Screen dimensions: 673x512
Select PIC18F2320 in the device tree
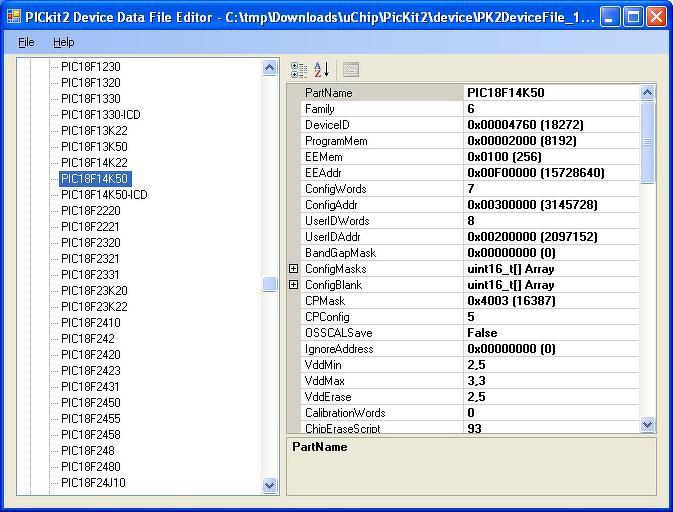(x=91, y=243)
